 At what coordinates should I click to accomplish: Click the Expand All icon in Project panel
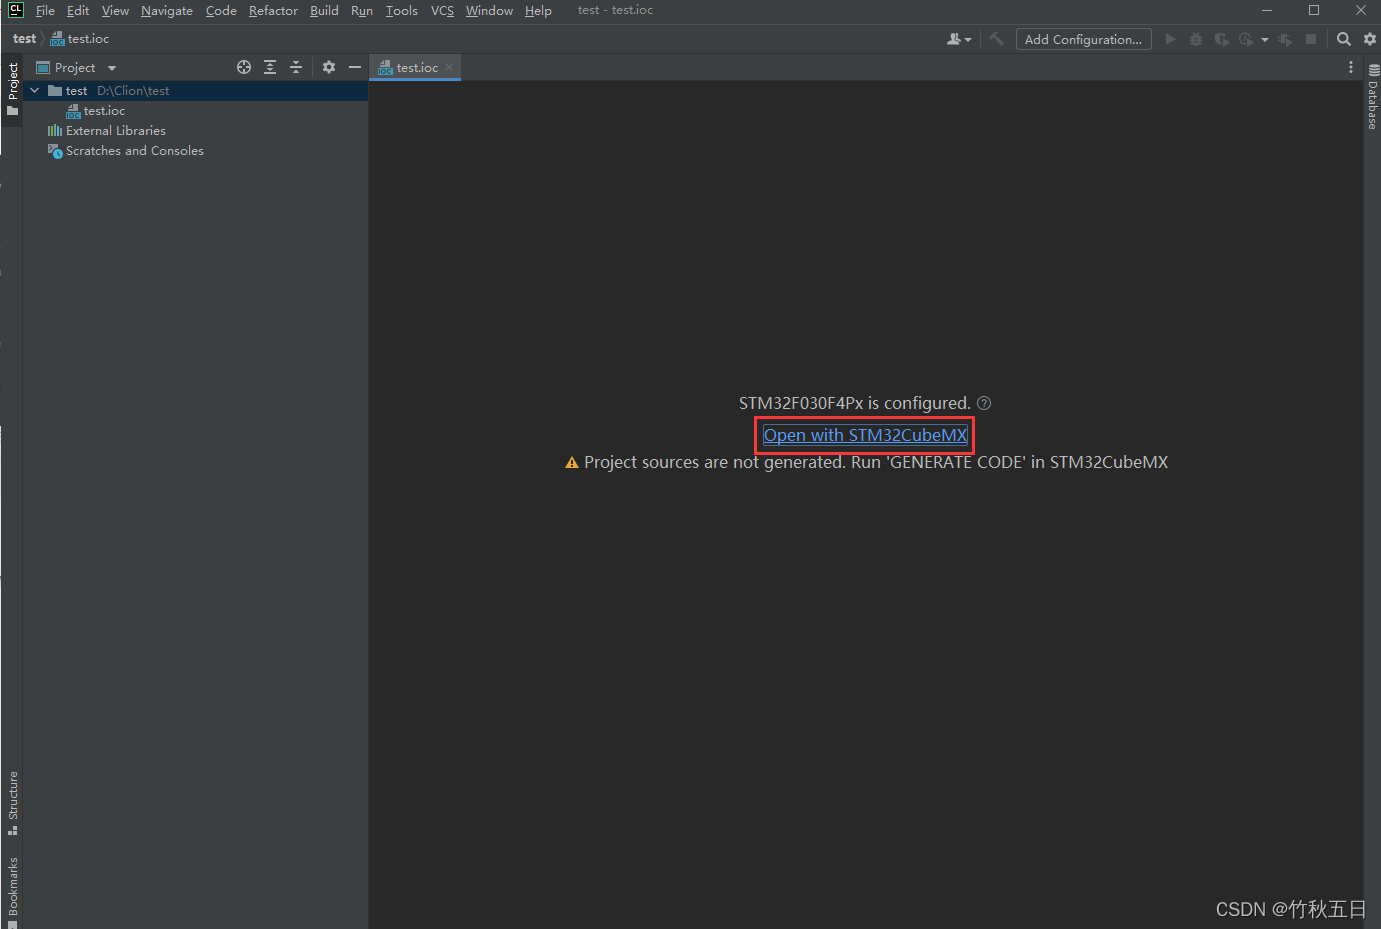pos(270,67)
